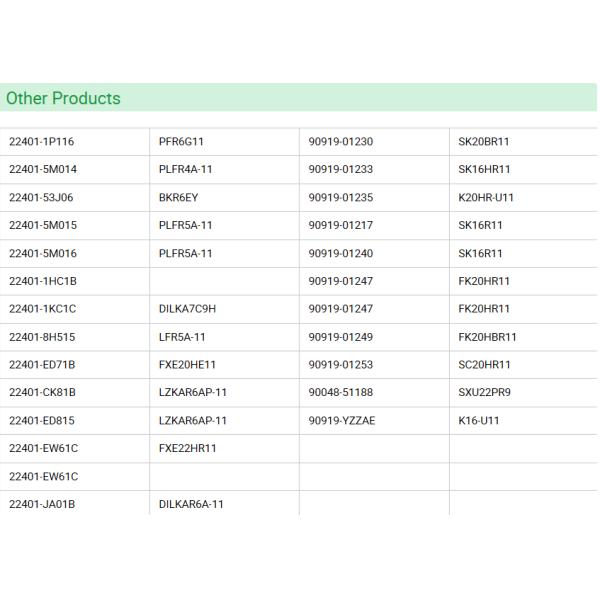Select the FXE22HR11 cell

pos(187,449)
